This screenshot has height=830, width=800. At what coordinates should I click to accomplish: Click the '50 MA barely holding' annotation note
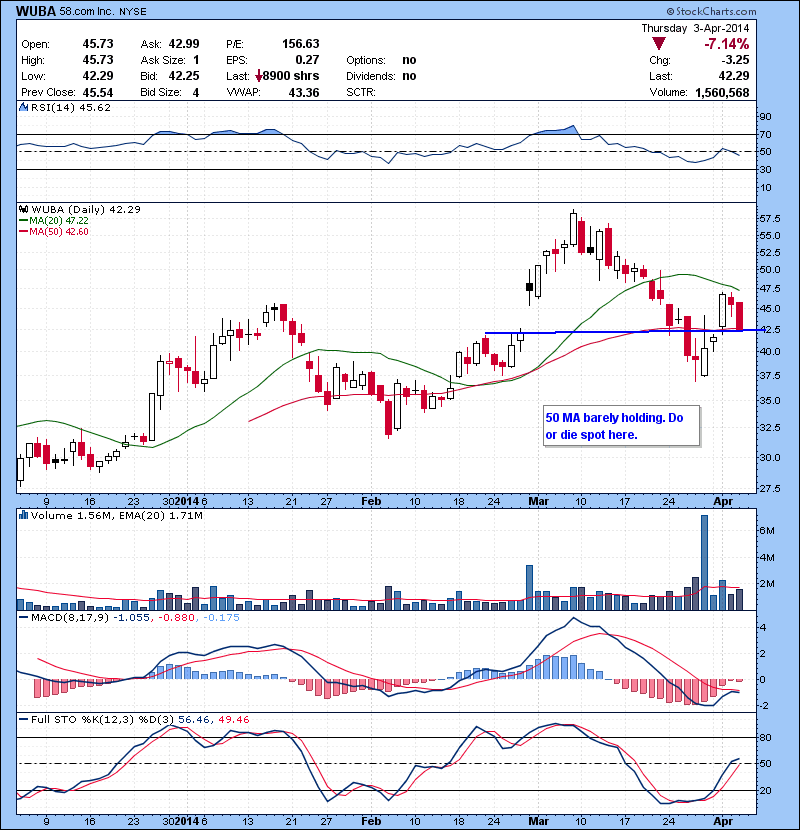coord(621,426)
